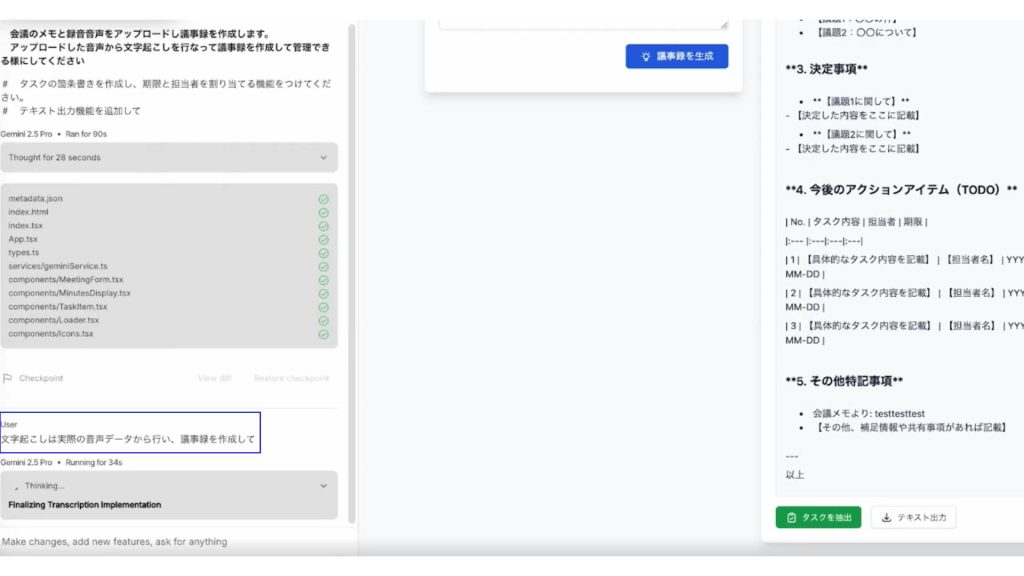Open components/MinutesDisplay.tsx in the file list
Screen dimensions: 1024x576
point(69,293)
